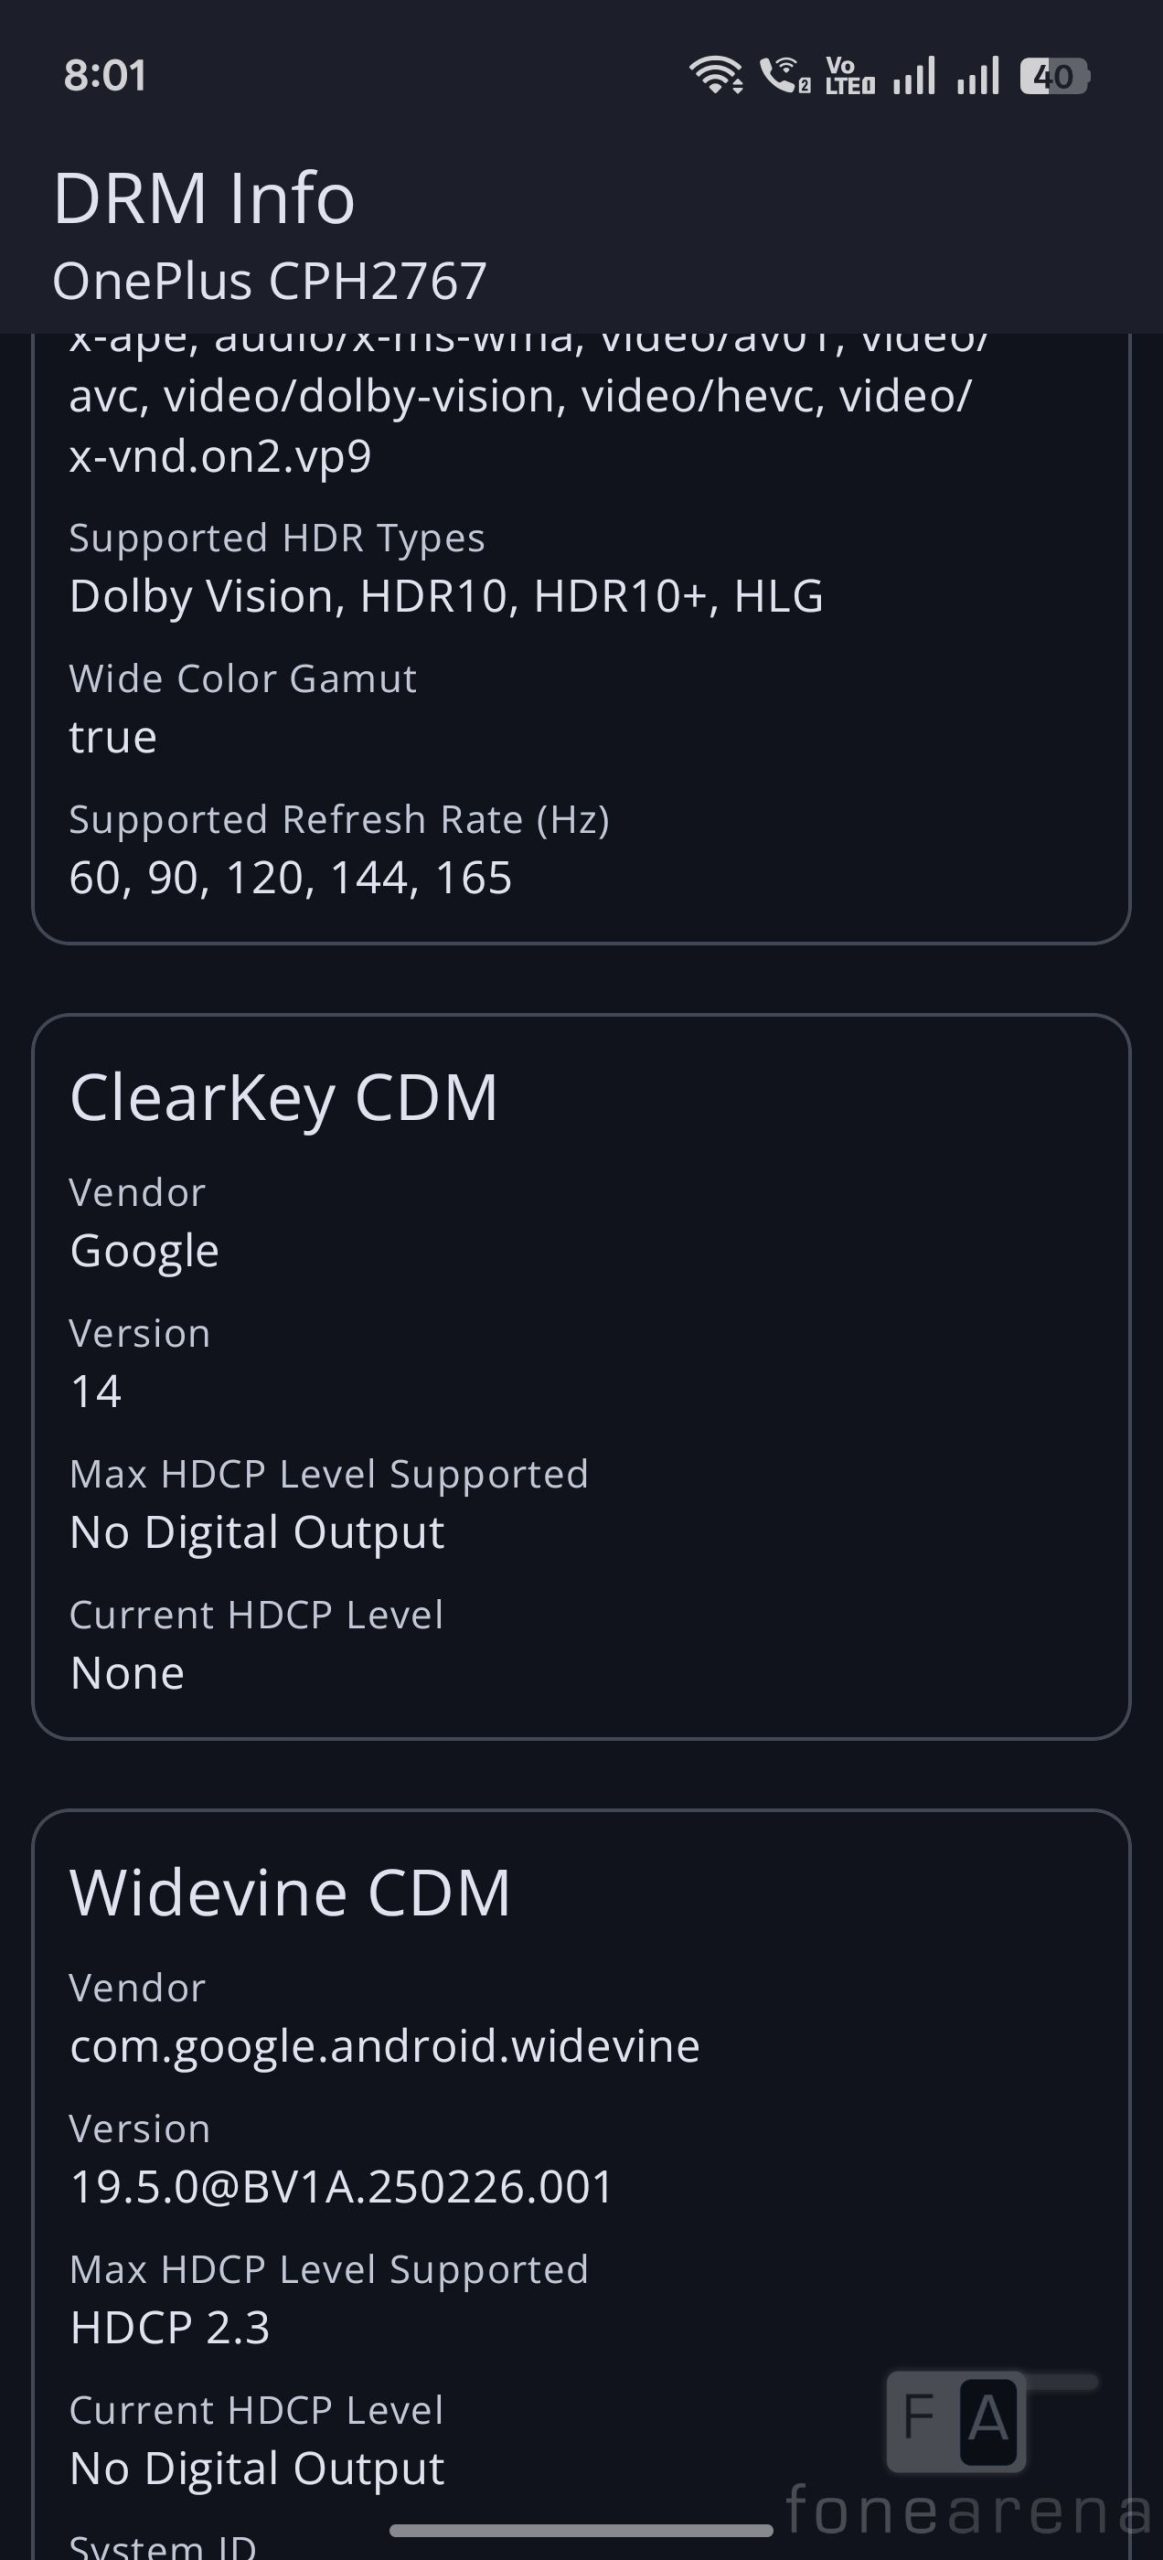Image resolution: width=1163 pixels, height=2560 pixels.
Task: Tap the DRM Info app title
Action: (204, 198)
